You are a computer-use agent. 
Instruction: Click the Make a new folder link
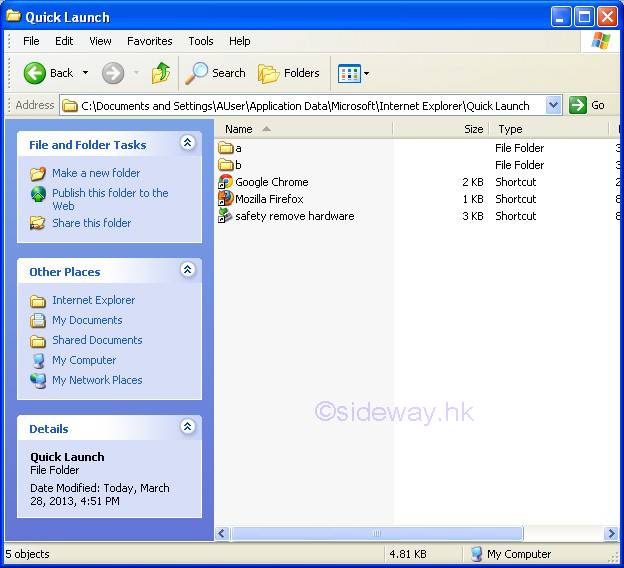click(x=96, y=173)
